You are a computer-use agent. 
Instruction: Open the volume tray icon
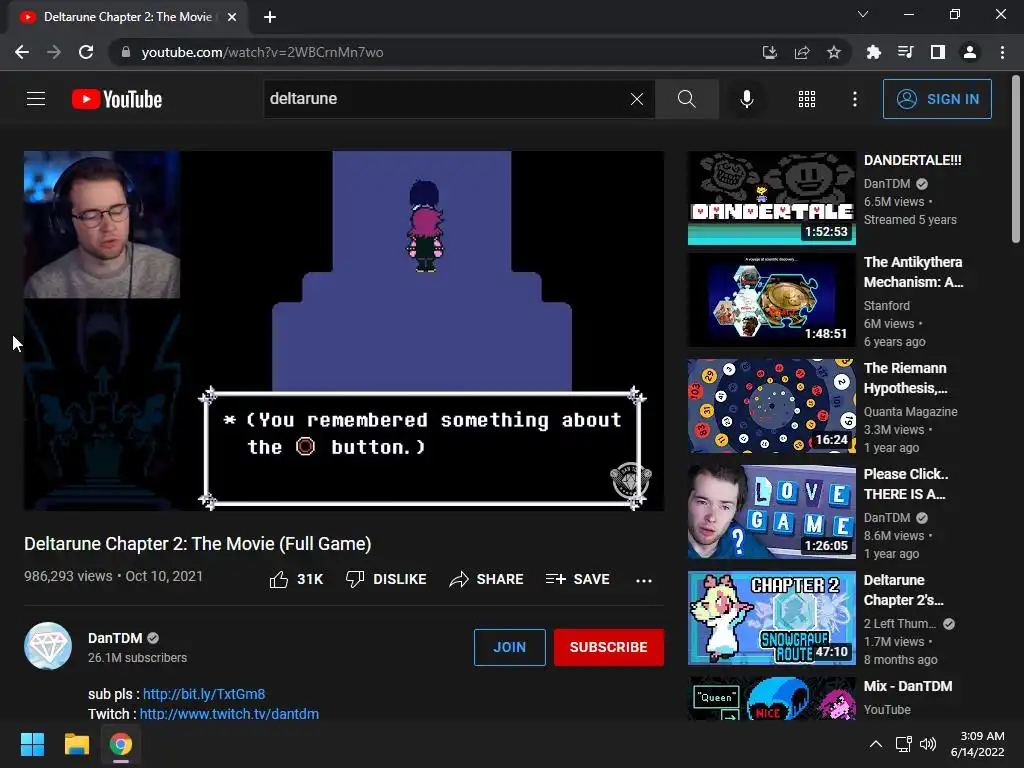[x=927, y=744]
